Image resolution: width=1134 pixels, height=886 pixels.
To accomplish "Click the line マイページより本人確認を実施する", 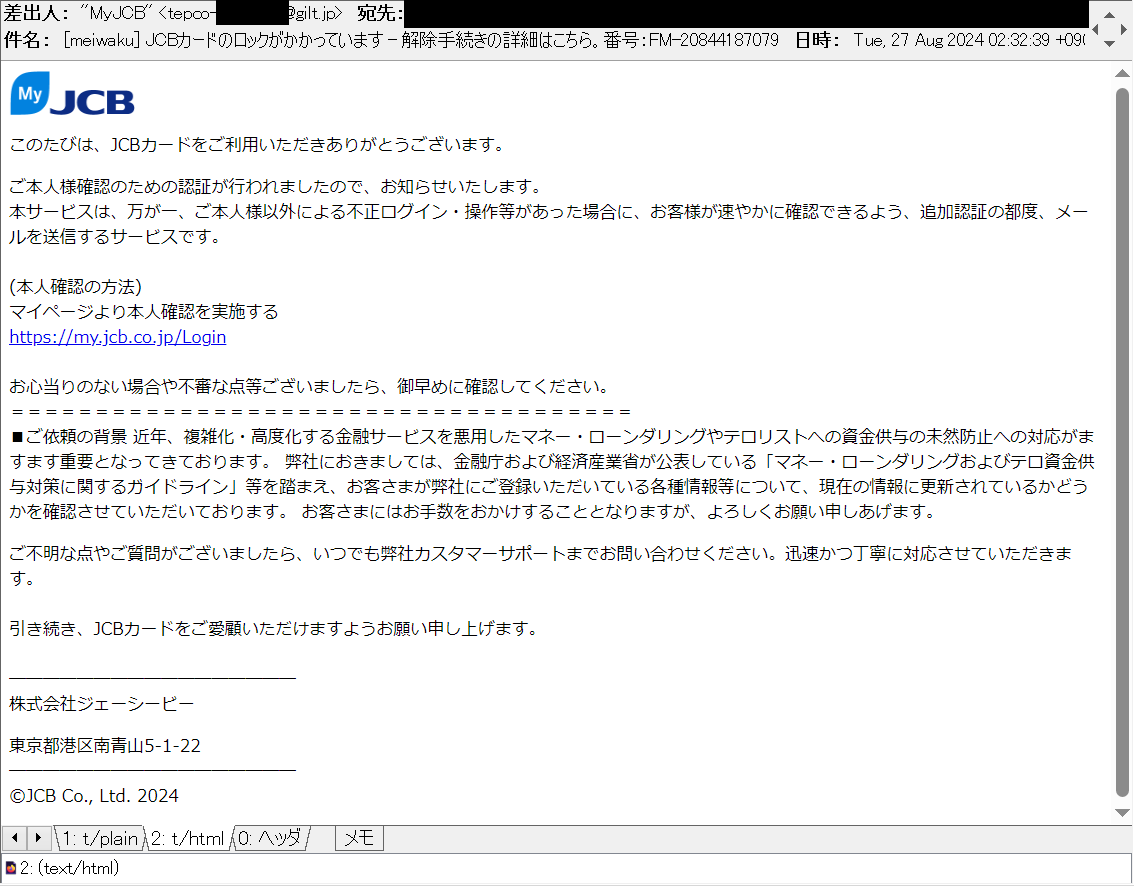I will tap(143, 312).
